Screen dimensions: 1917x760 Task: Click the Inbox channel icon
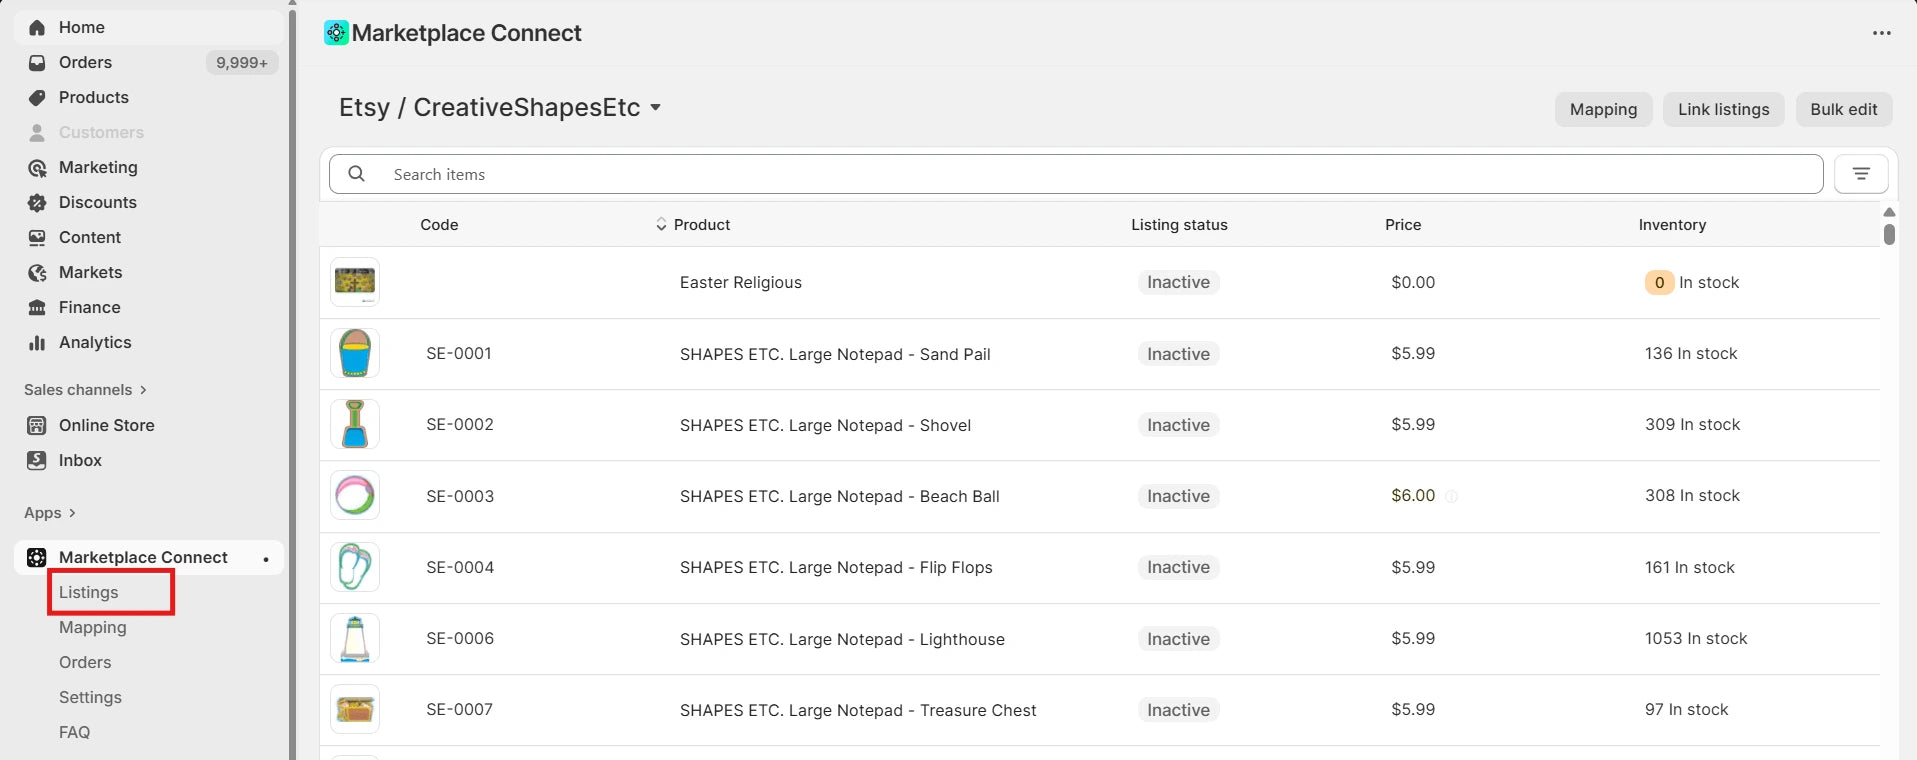click(37, 461)
